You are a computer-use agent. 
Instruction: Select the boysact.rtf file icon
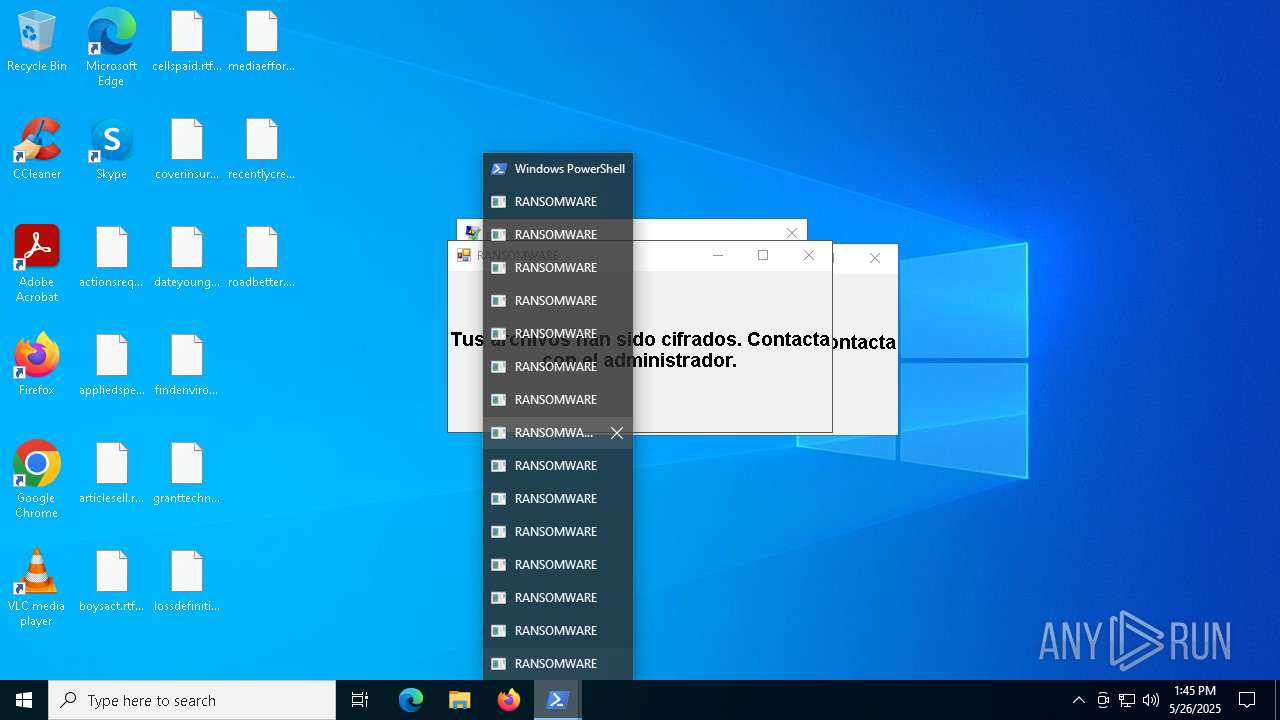point(111,582)
